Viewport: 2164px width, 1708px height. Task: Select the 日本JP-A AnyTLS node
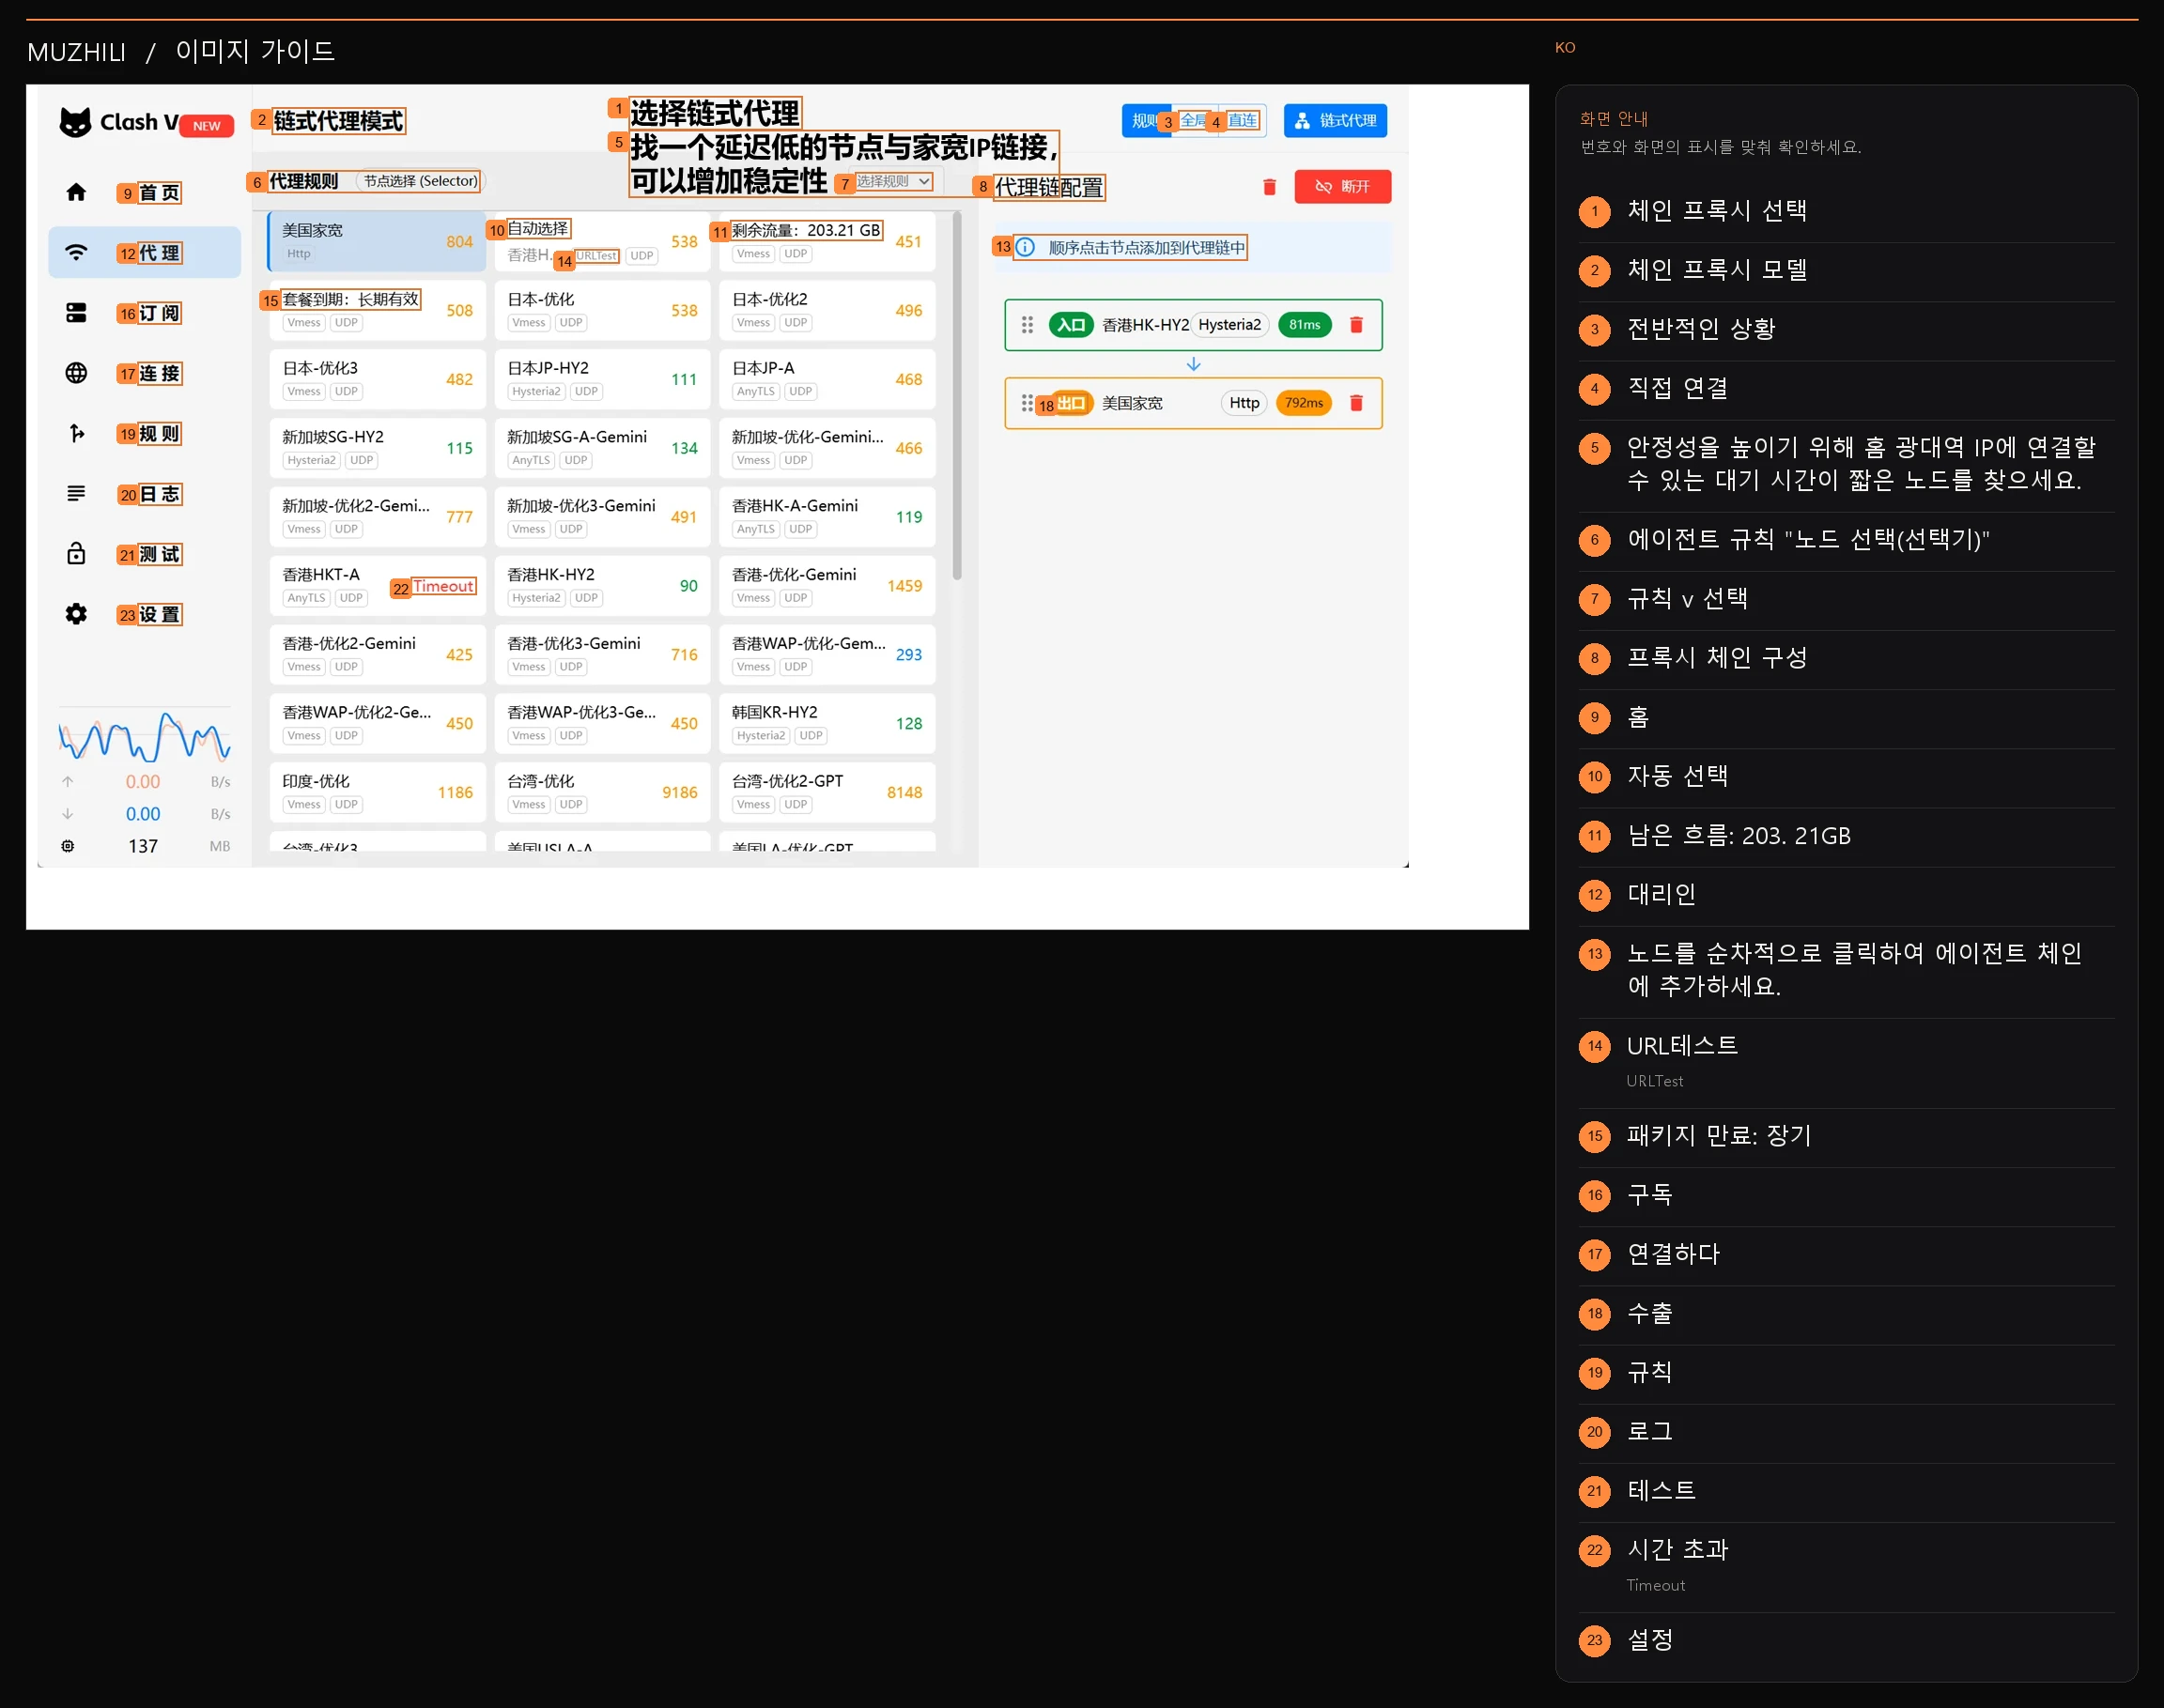click(827, 379)
